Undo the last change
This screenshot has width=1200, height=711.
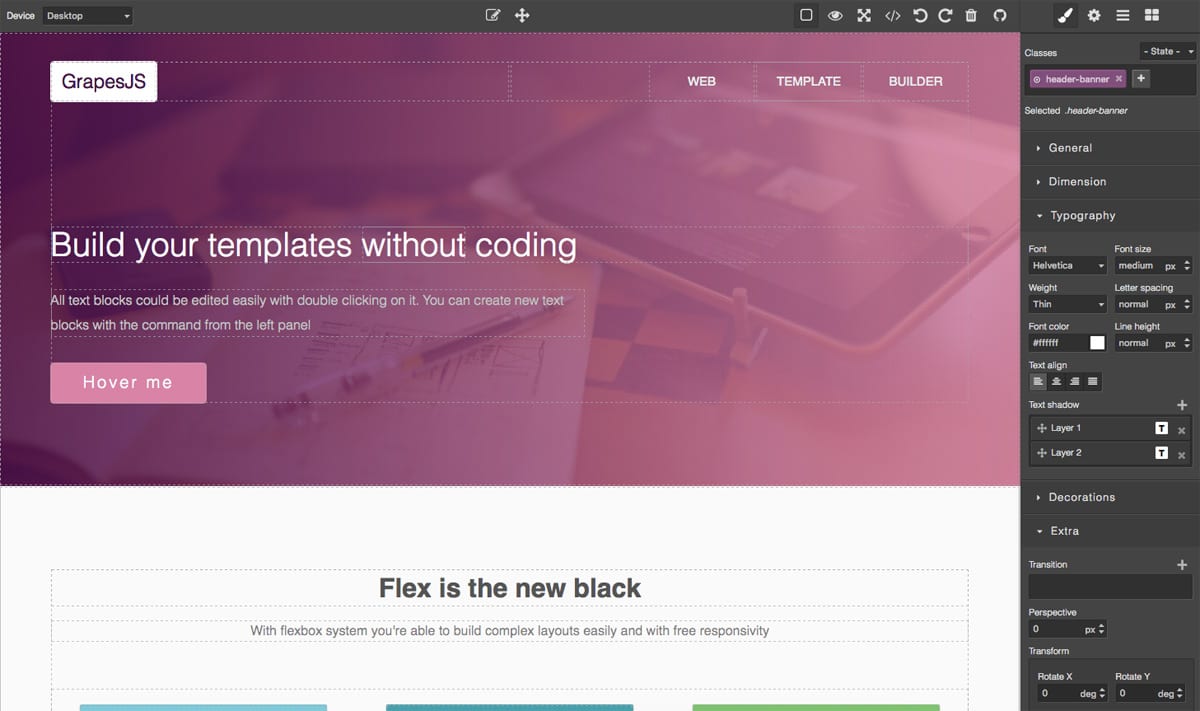pos(920,15)
